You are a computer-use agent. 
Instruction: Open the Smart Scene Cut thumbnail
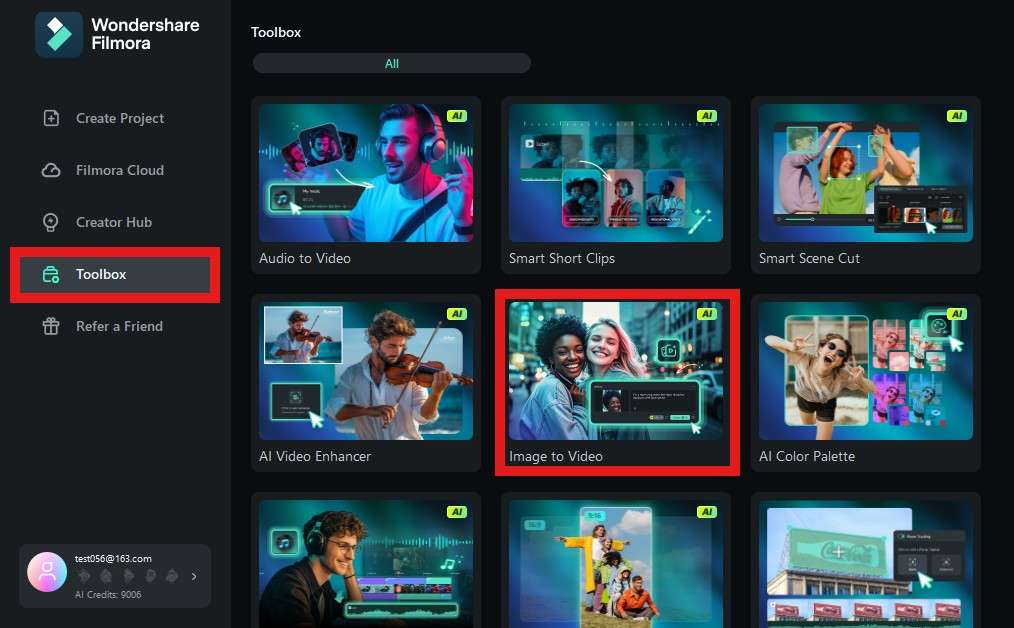tap(865, 173)
